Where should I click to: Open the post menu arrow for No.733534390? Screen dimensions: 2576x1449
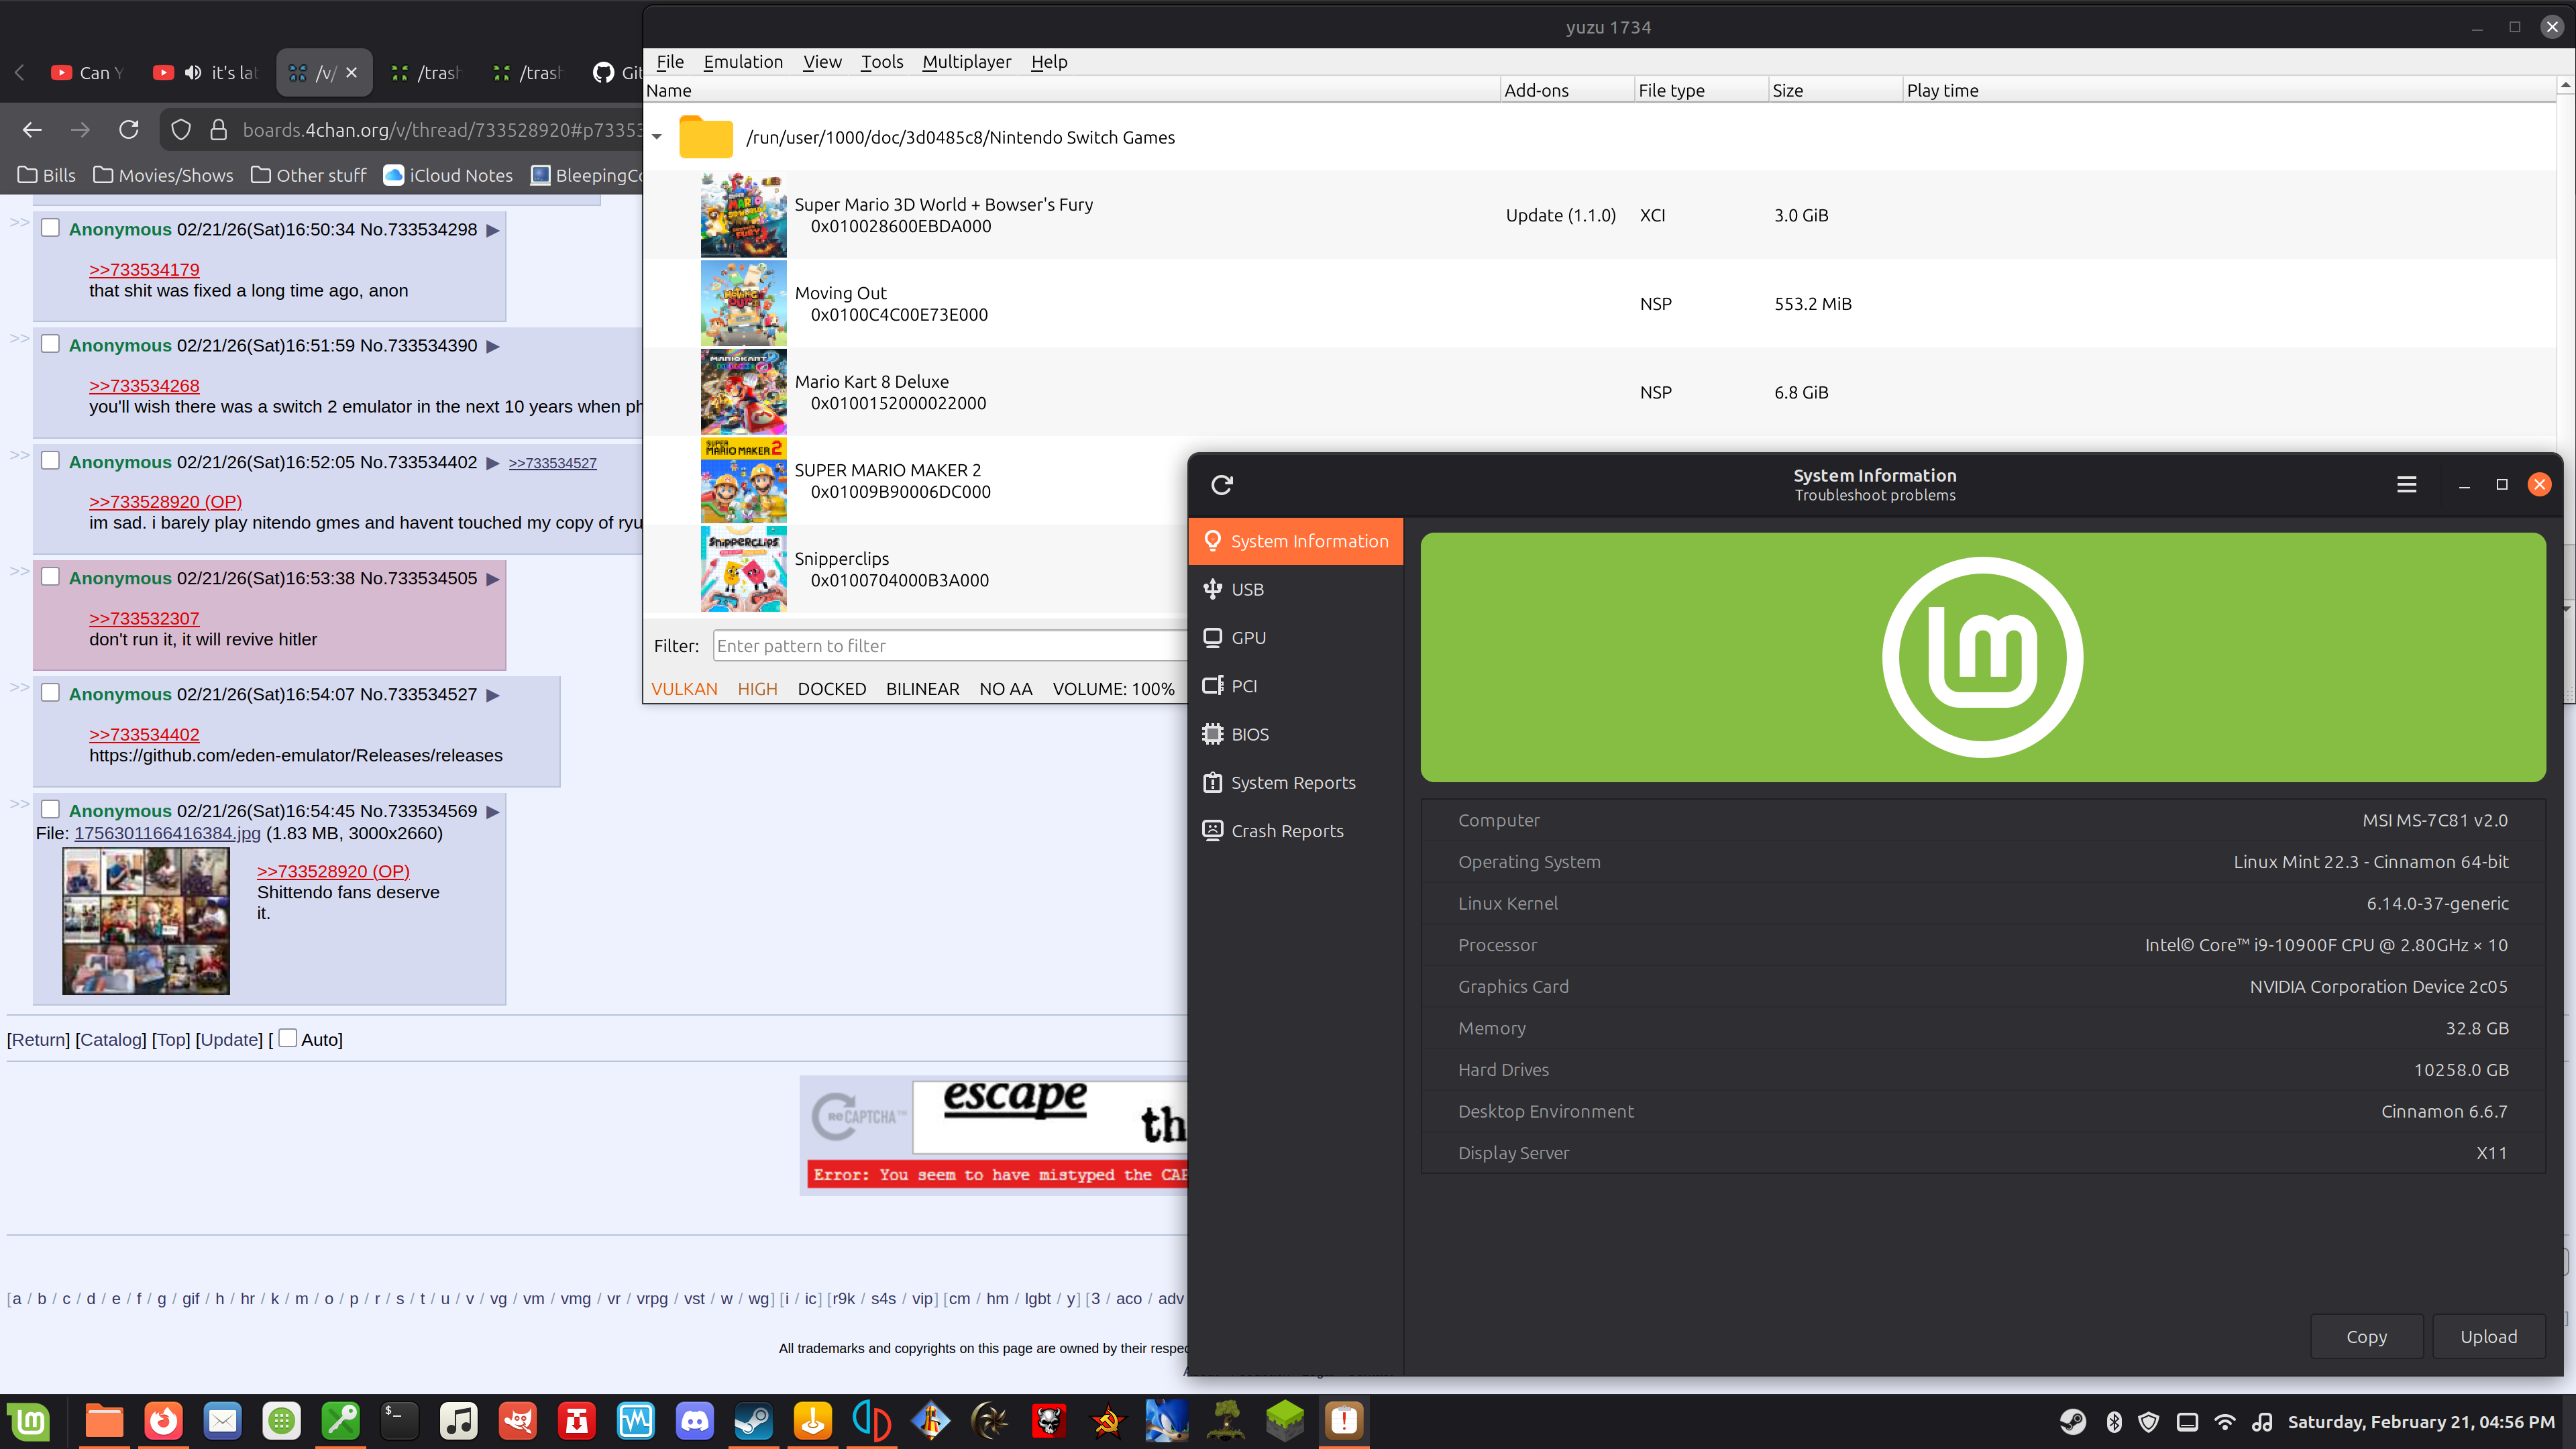pyautogui.click(x=492, y=346)
